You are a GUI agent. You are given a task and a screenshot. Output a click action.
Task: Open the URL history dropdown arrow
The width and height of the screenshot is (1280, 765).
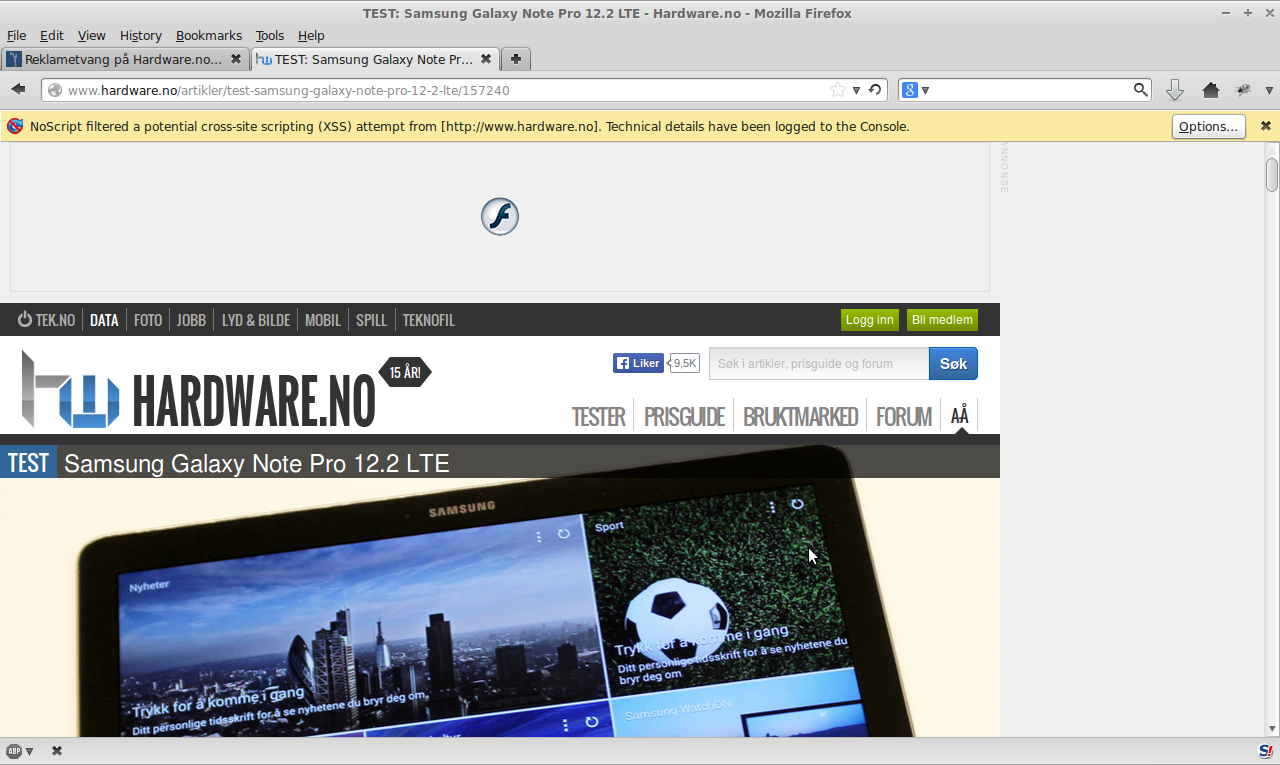click(856, 90)
